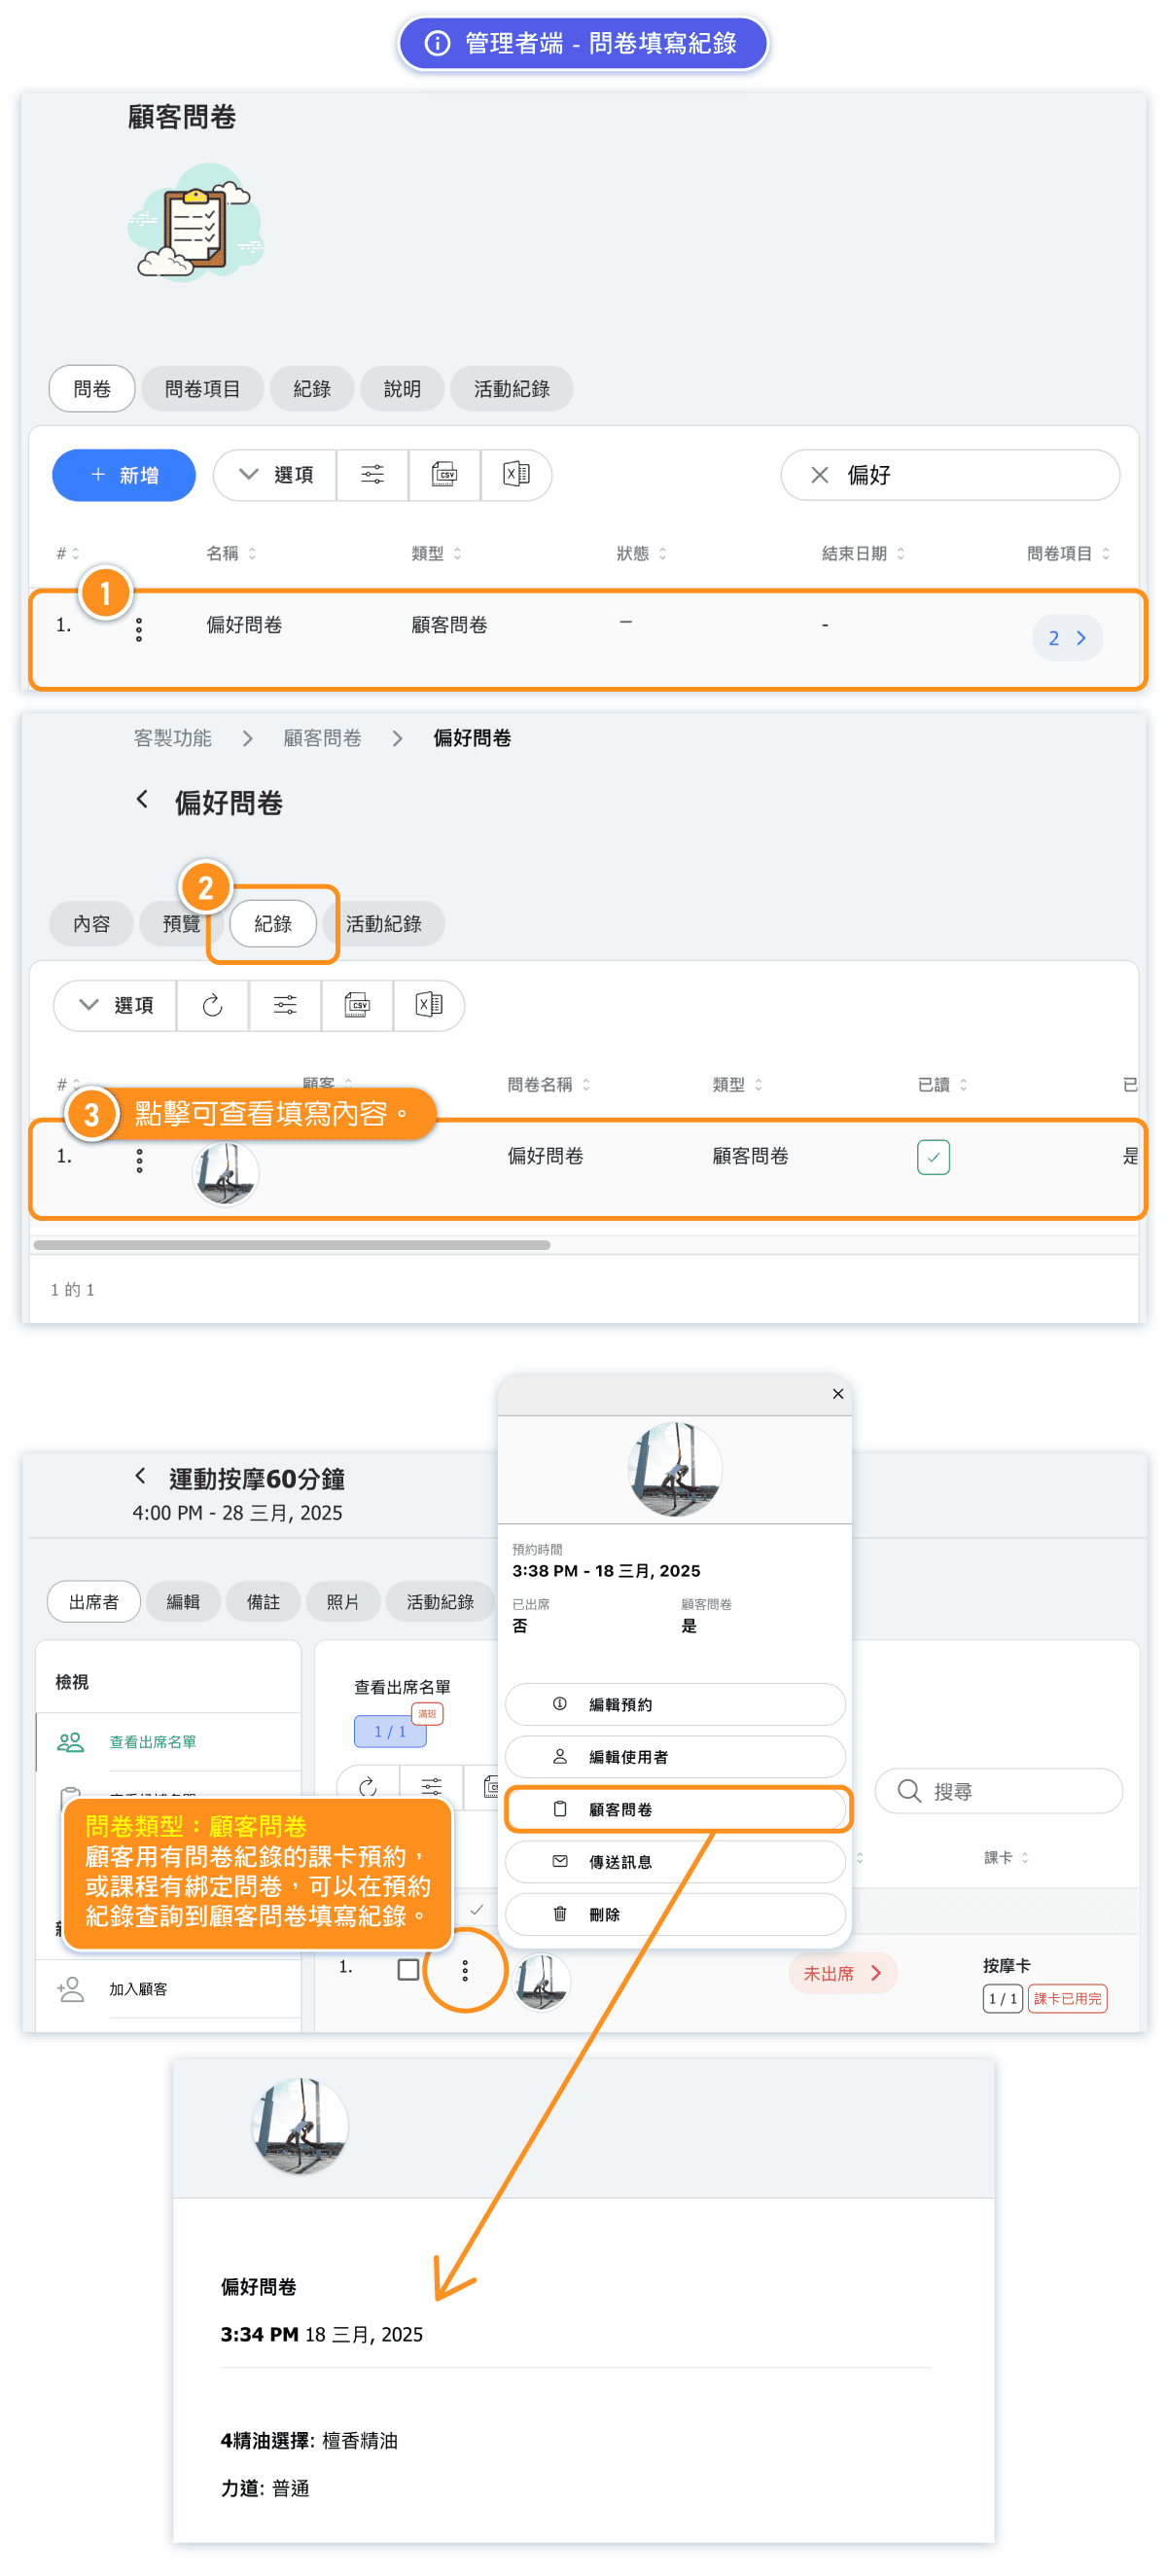This screenshot has width=1167, height=2576.
Task: Switch to the 問卷項目 tab
Action: tap(202, 389)
